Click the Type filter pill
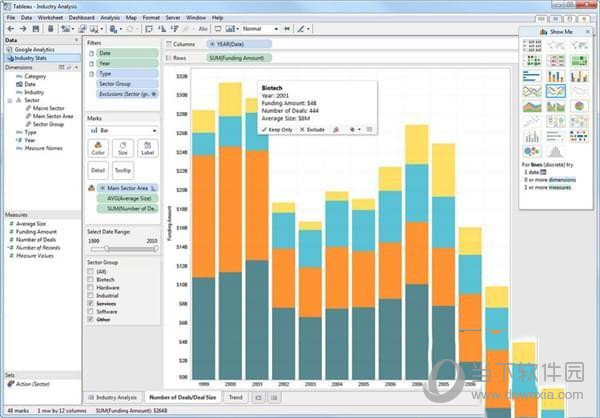The height and width of the screenshot is (418, 600). coord(127,73)
